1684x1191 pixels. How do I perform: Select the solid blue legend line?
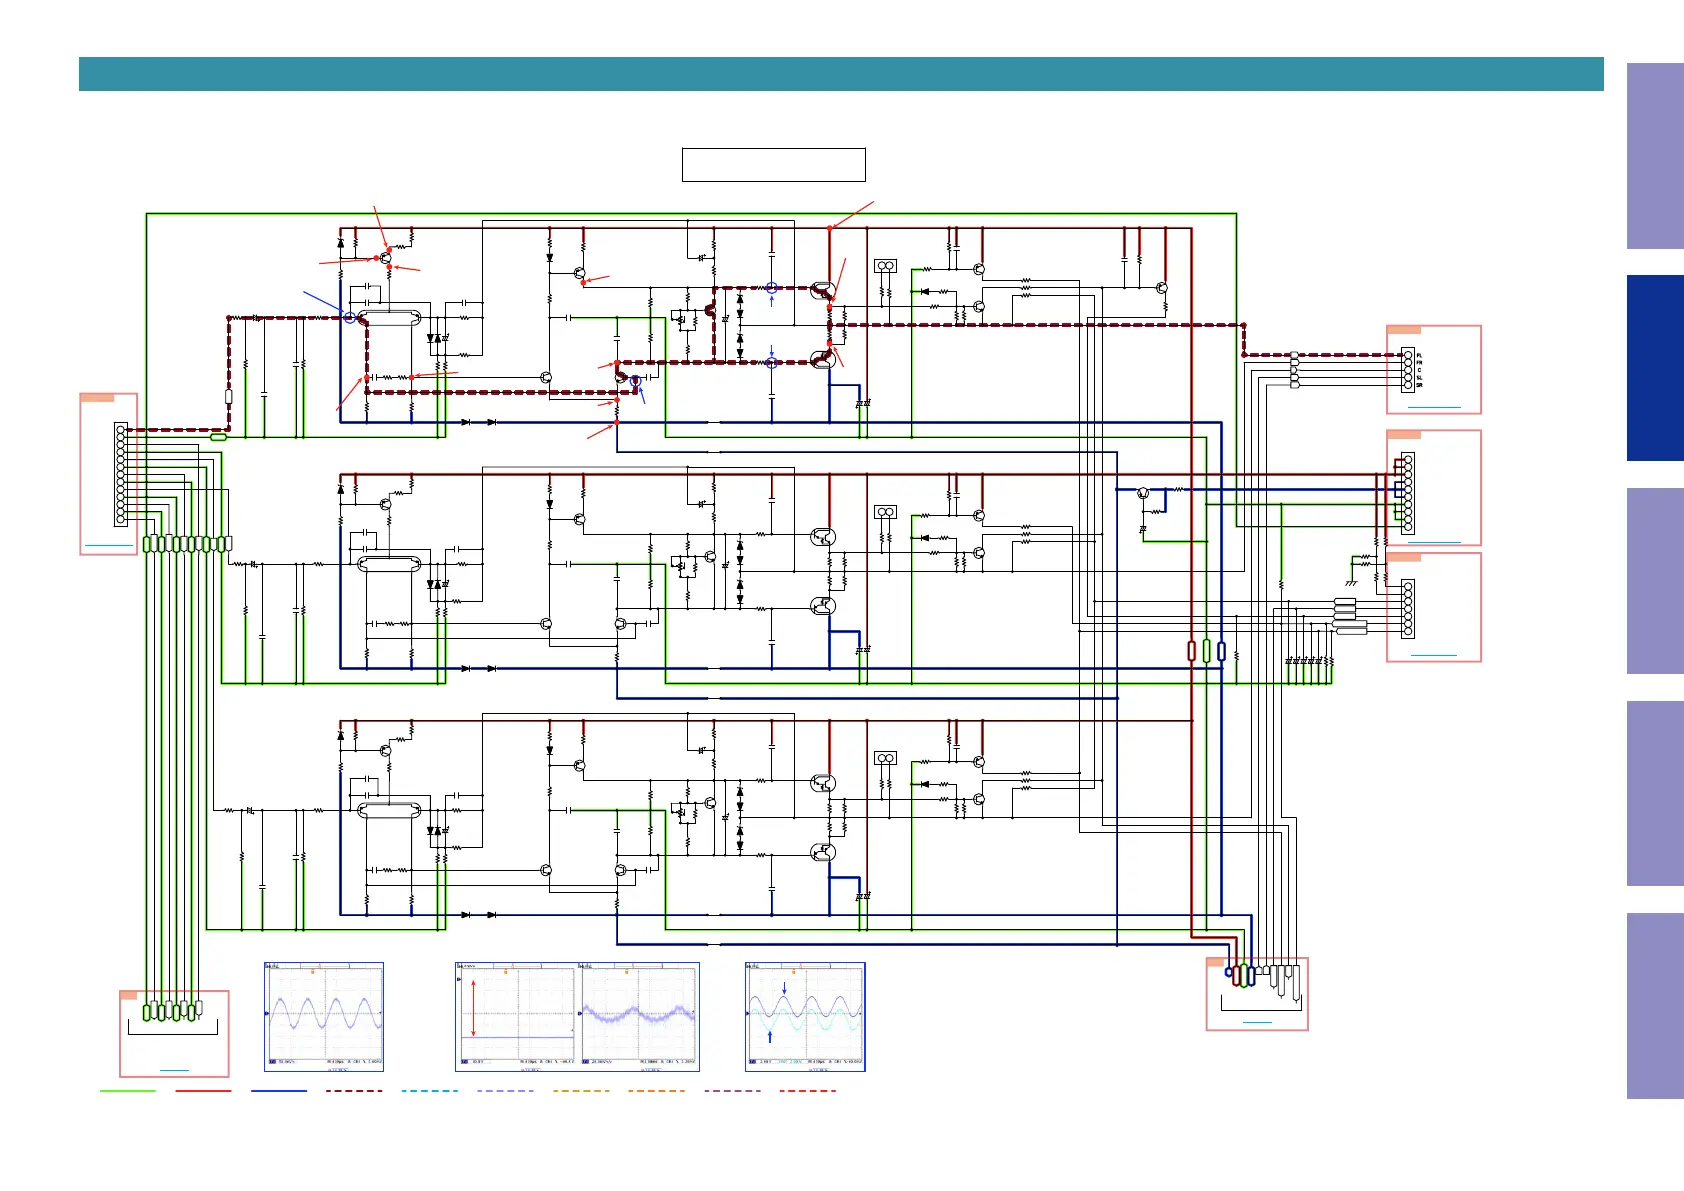279,1091
